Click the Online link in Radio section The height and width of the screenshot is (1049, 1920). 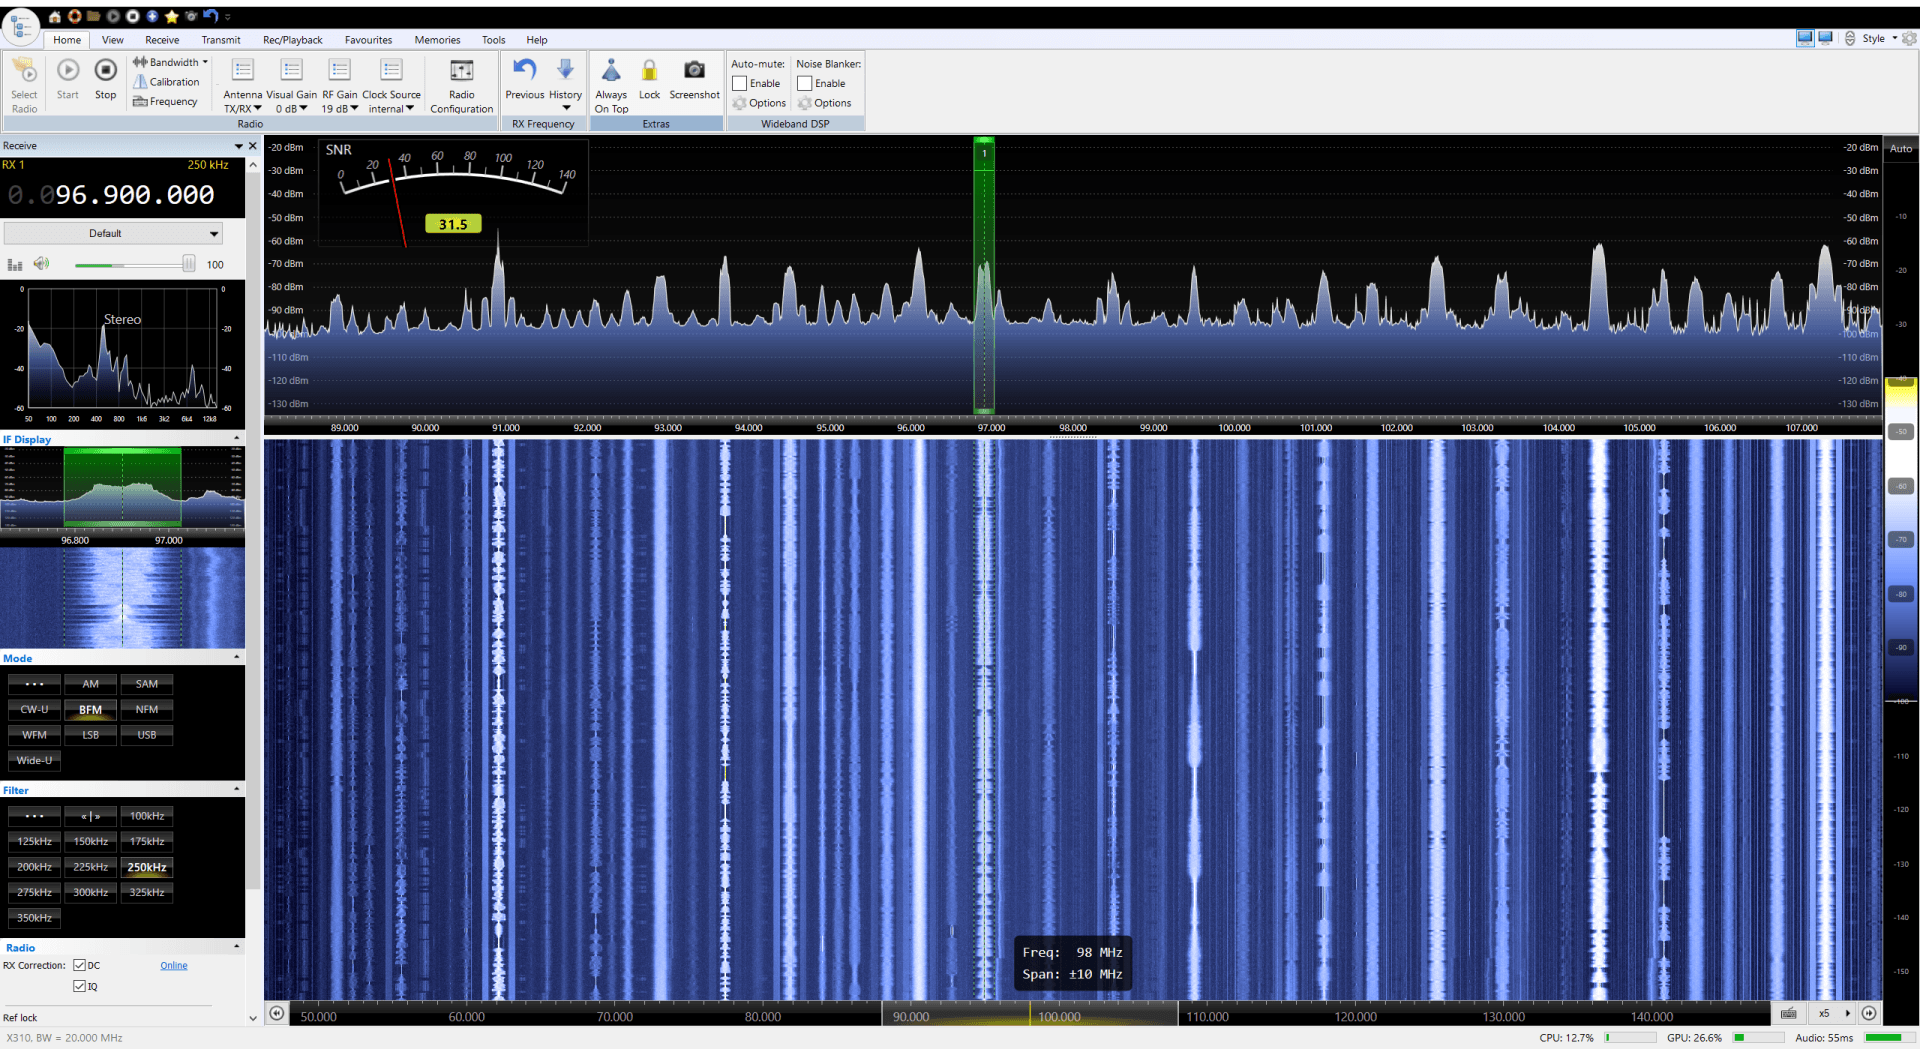[173, 965]
